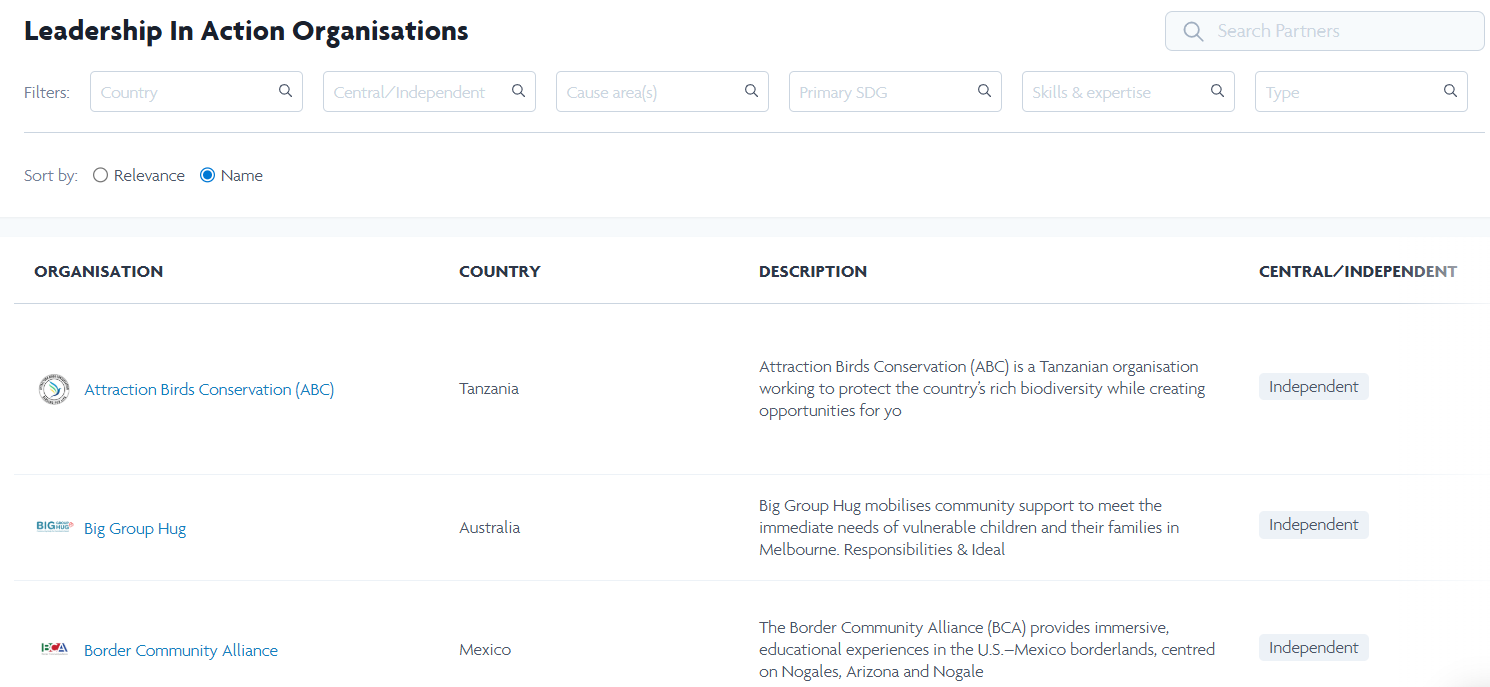Click the search icon in Type filter
This screenshot has width=1490, height=687.
click(x=1450, y=91)
